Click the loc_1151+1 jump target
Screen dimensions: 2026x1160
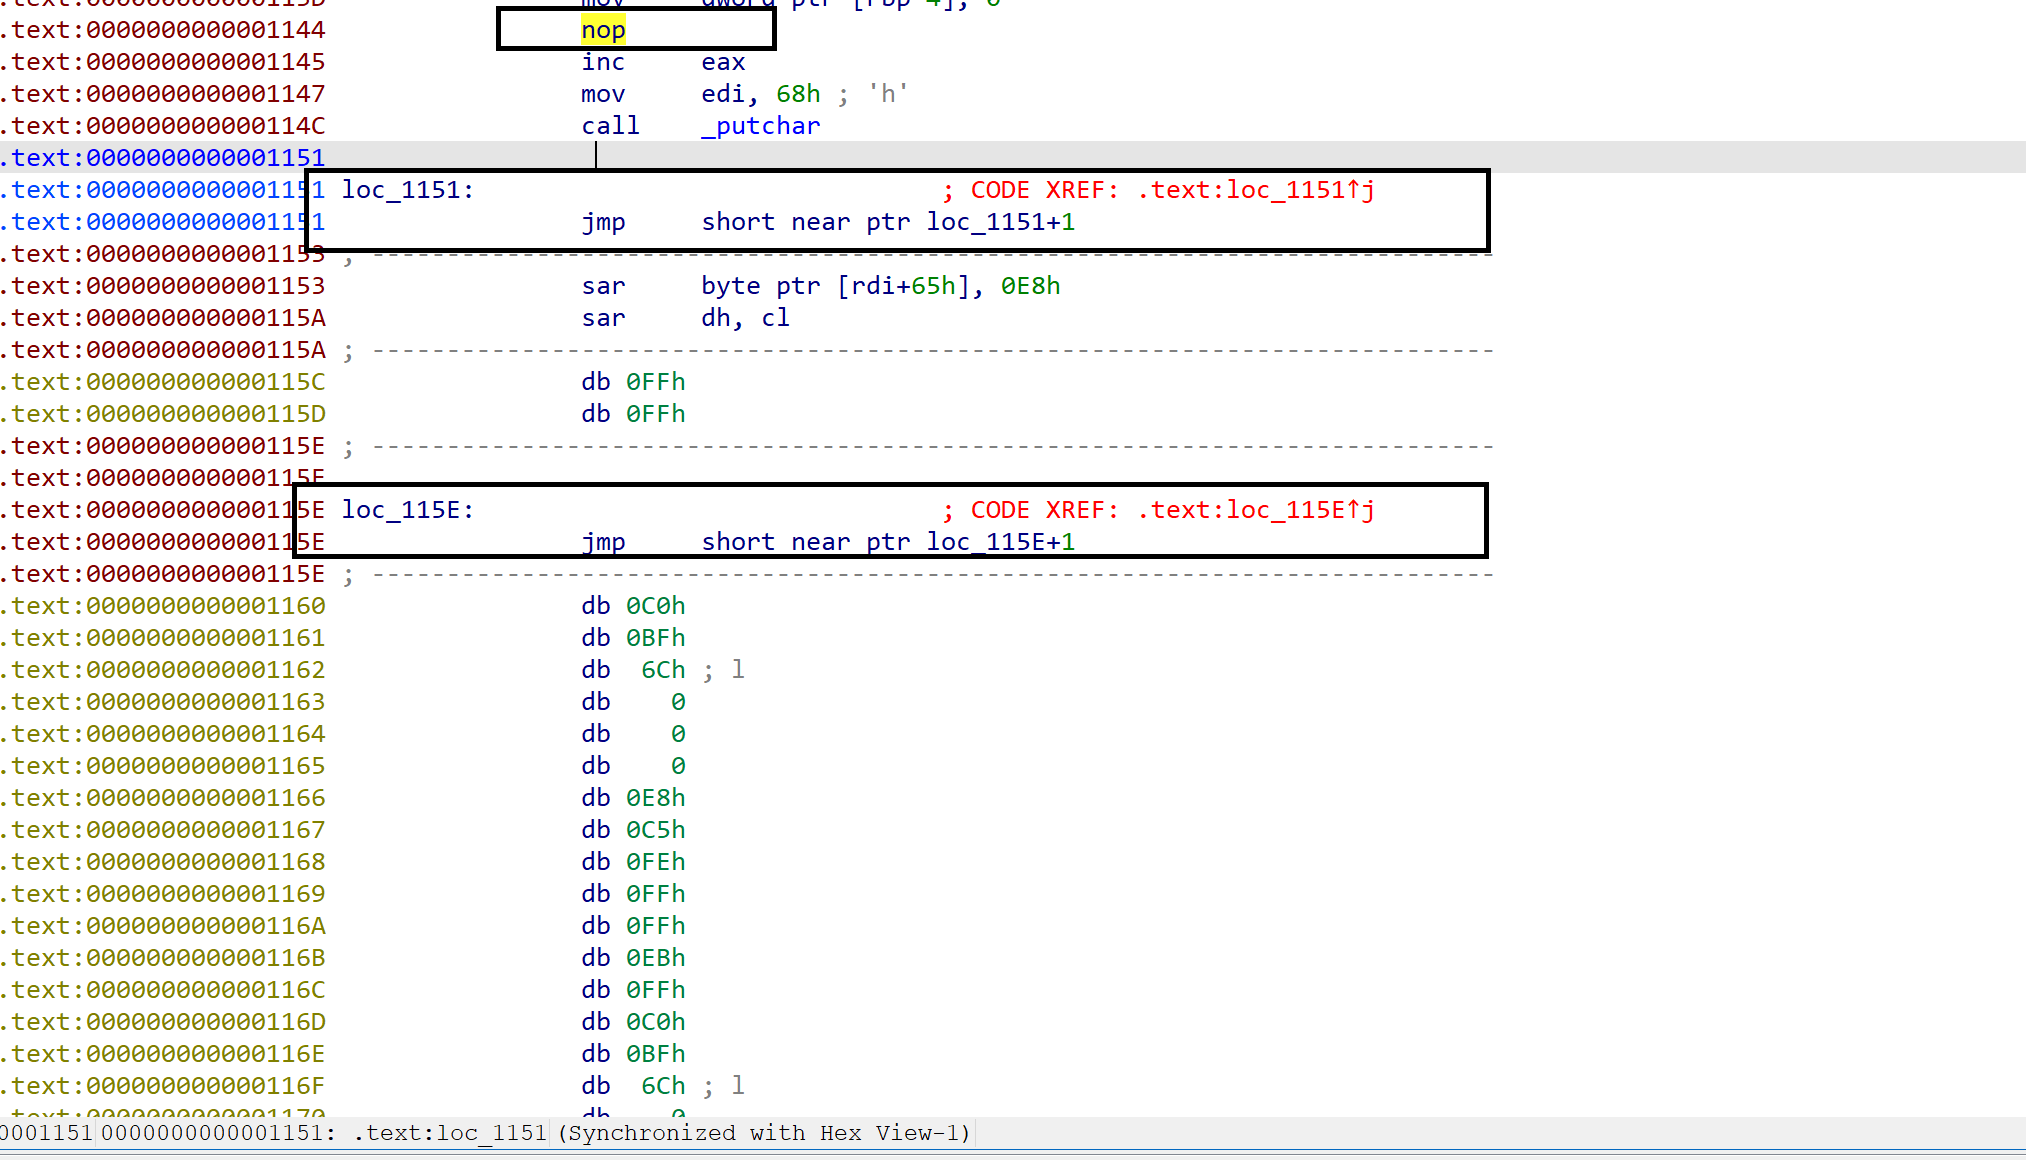[1000, 222]
